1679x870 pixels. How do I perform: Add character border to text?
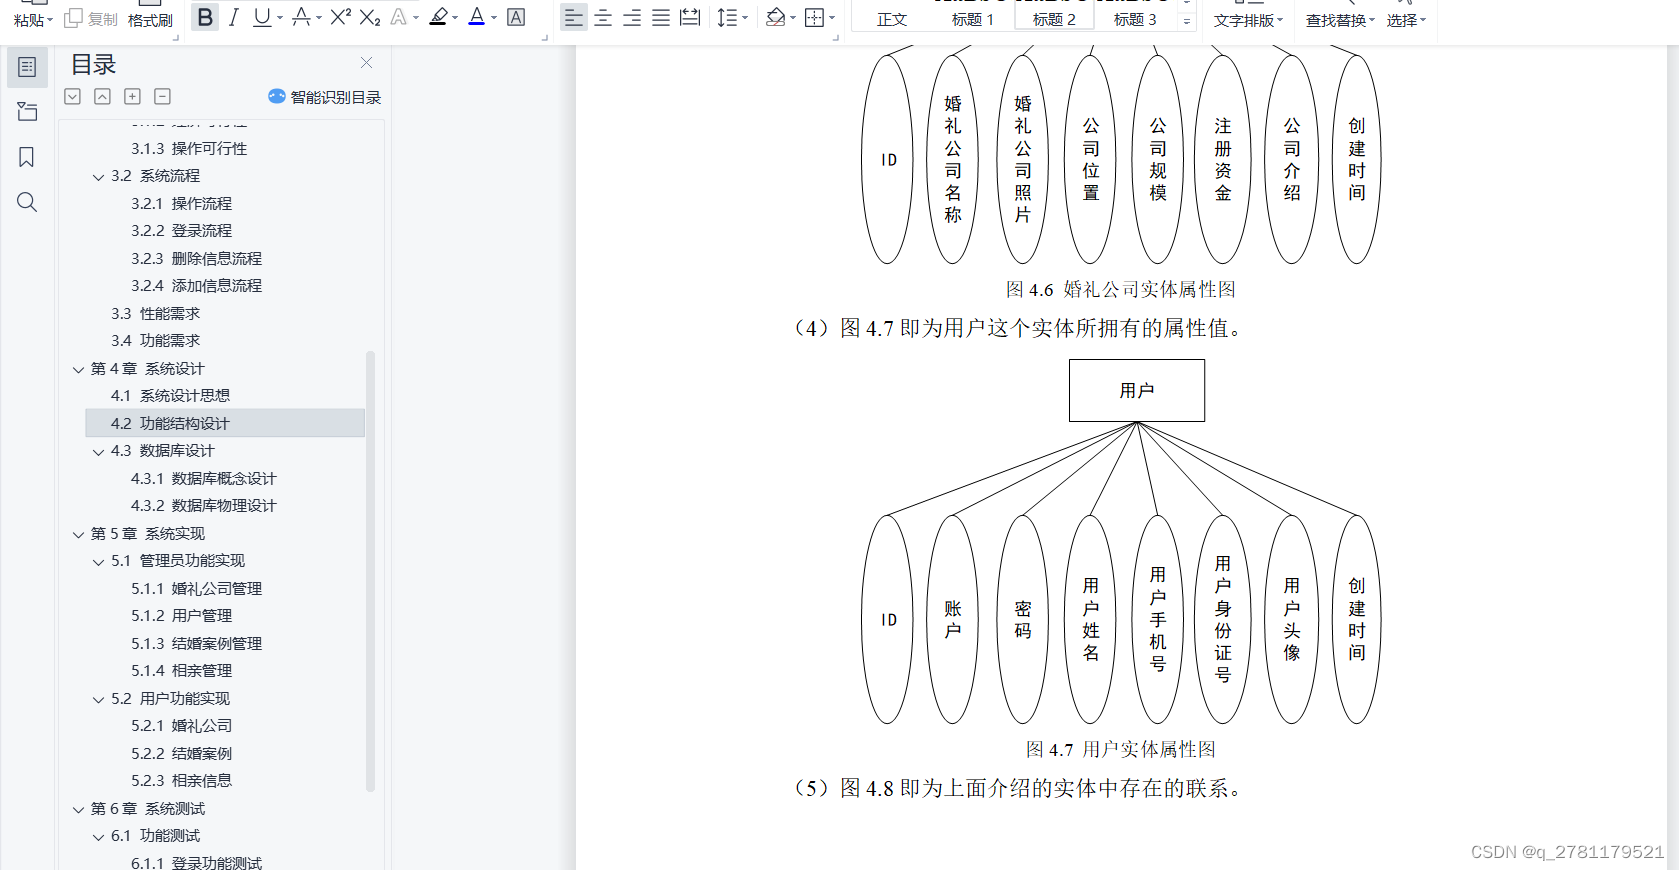[x=516, y=17]
